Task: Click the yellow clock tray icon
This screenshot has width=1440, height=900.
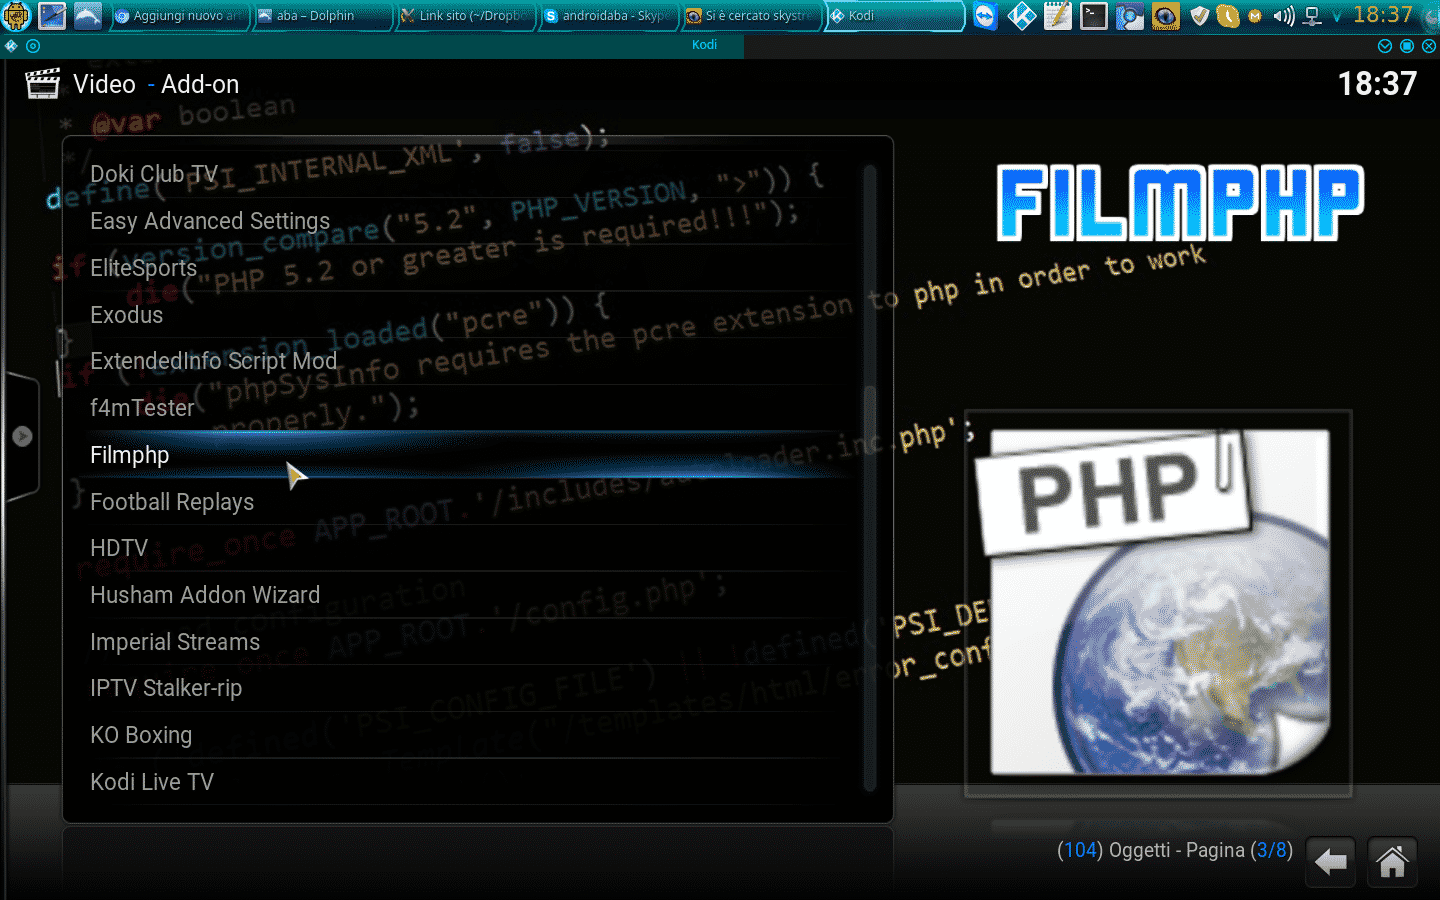Action: point(1228,16)
